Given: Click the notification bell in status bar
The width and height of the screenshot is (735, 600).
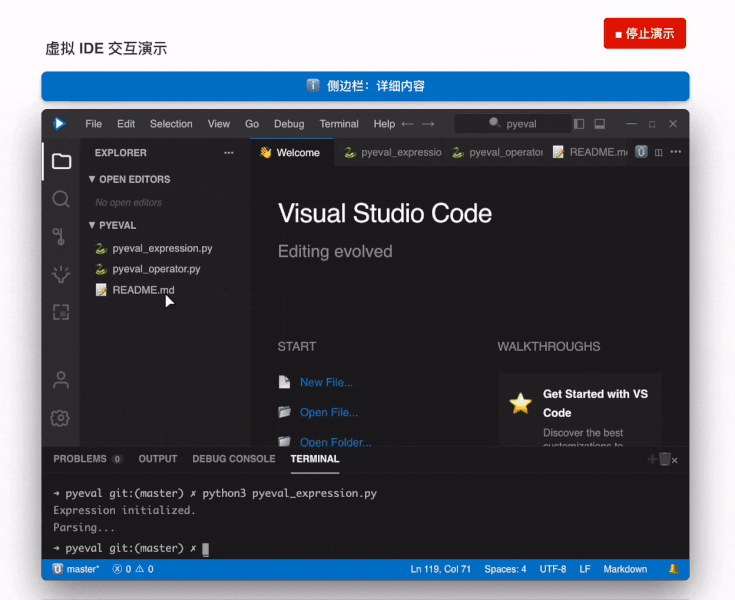Looking at the screenshot, I should coord(674,569).
